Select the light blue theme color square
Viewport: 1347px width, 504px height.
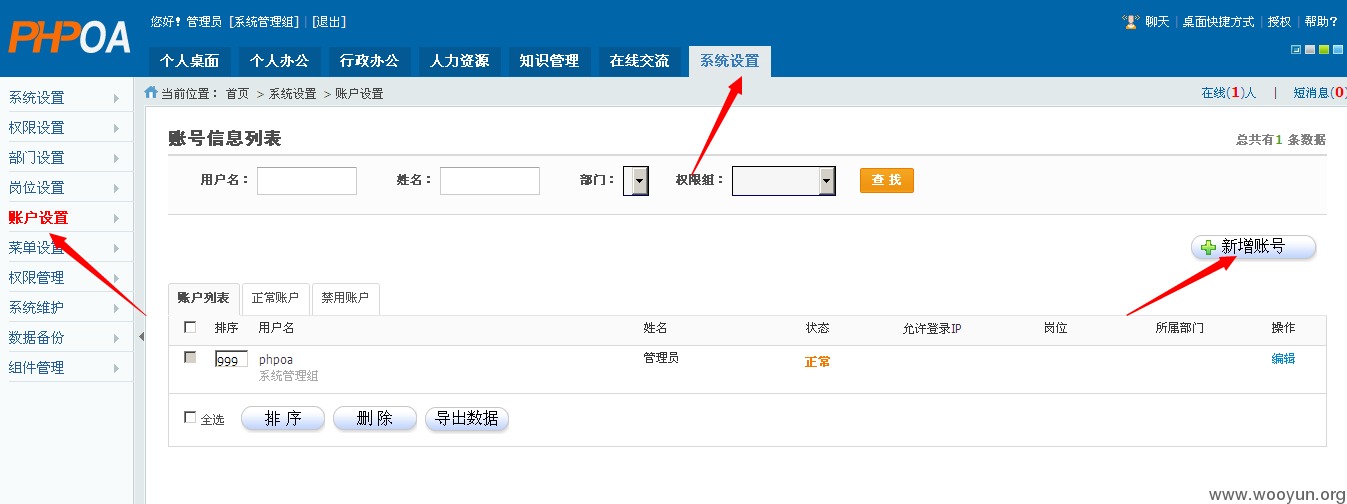(x=1338, y=49)
